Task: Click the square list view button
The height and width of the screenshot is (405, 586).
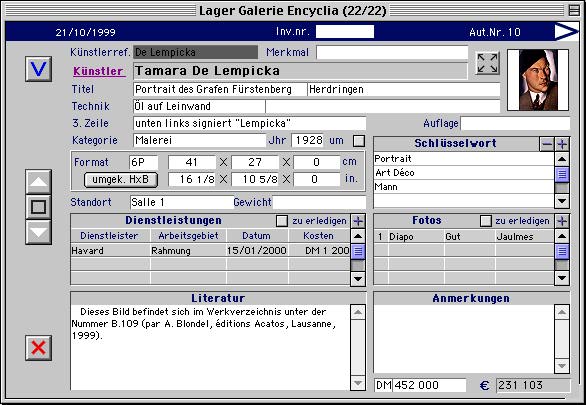Action: click(x=38, y=207)
